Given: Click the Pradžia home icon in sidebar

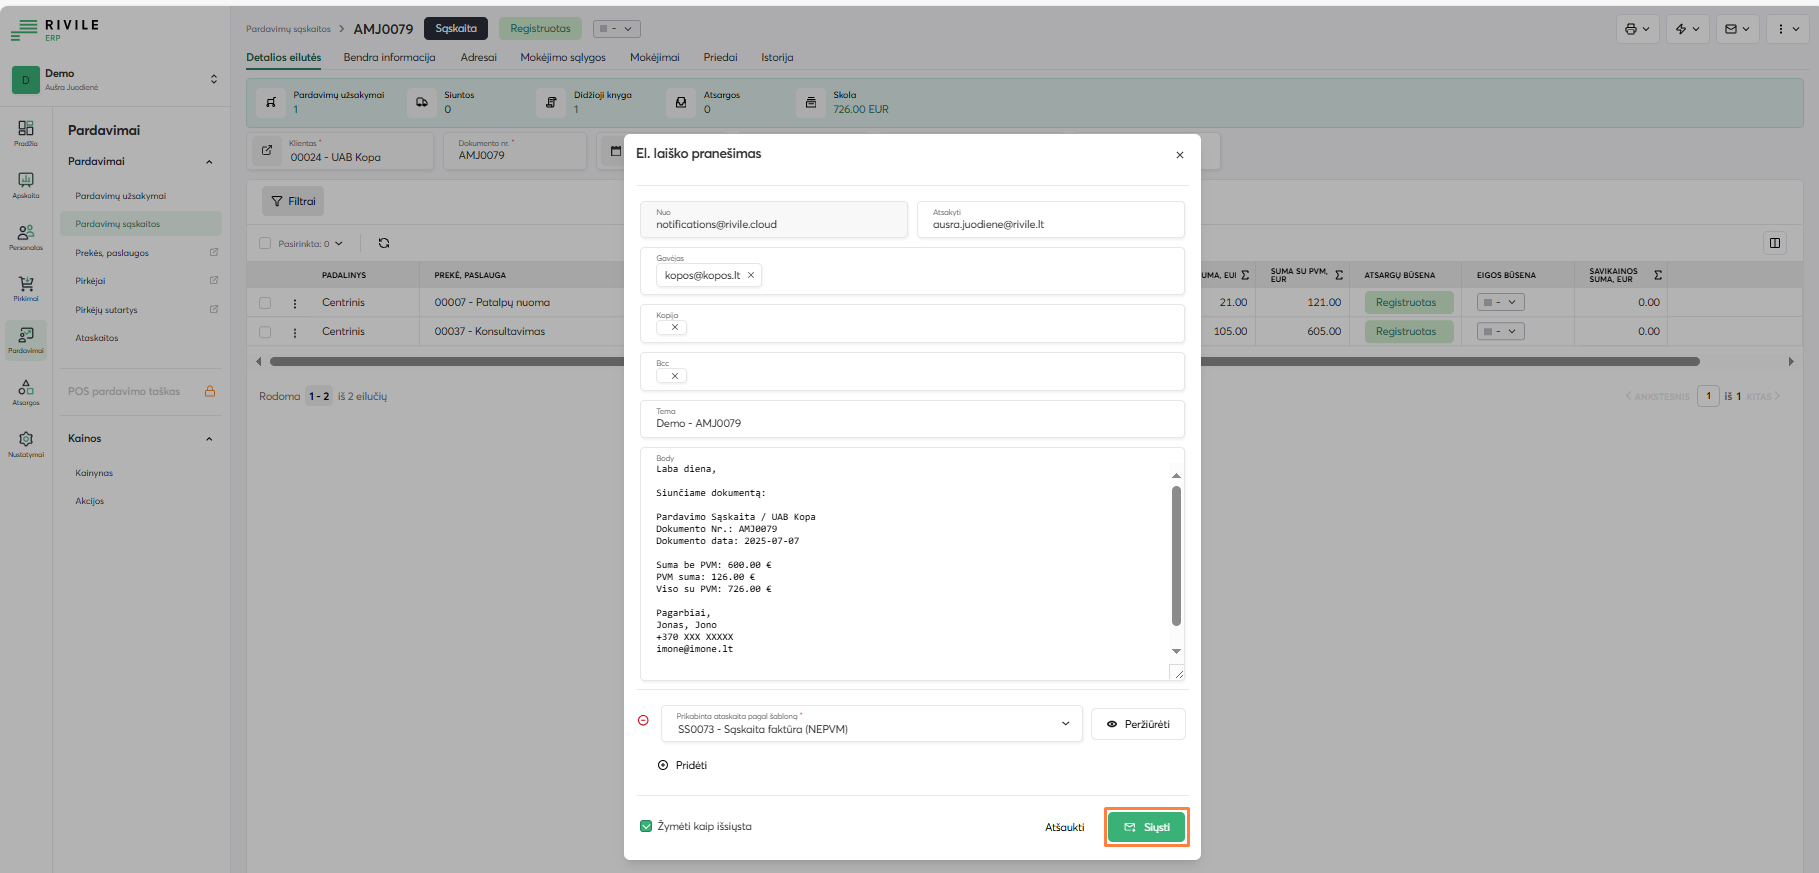Looking at the screenshot, I should [x=26, y=131].
